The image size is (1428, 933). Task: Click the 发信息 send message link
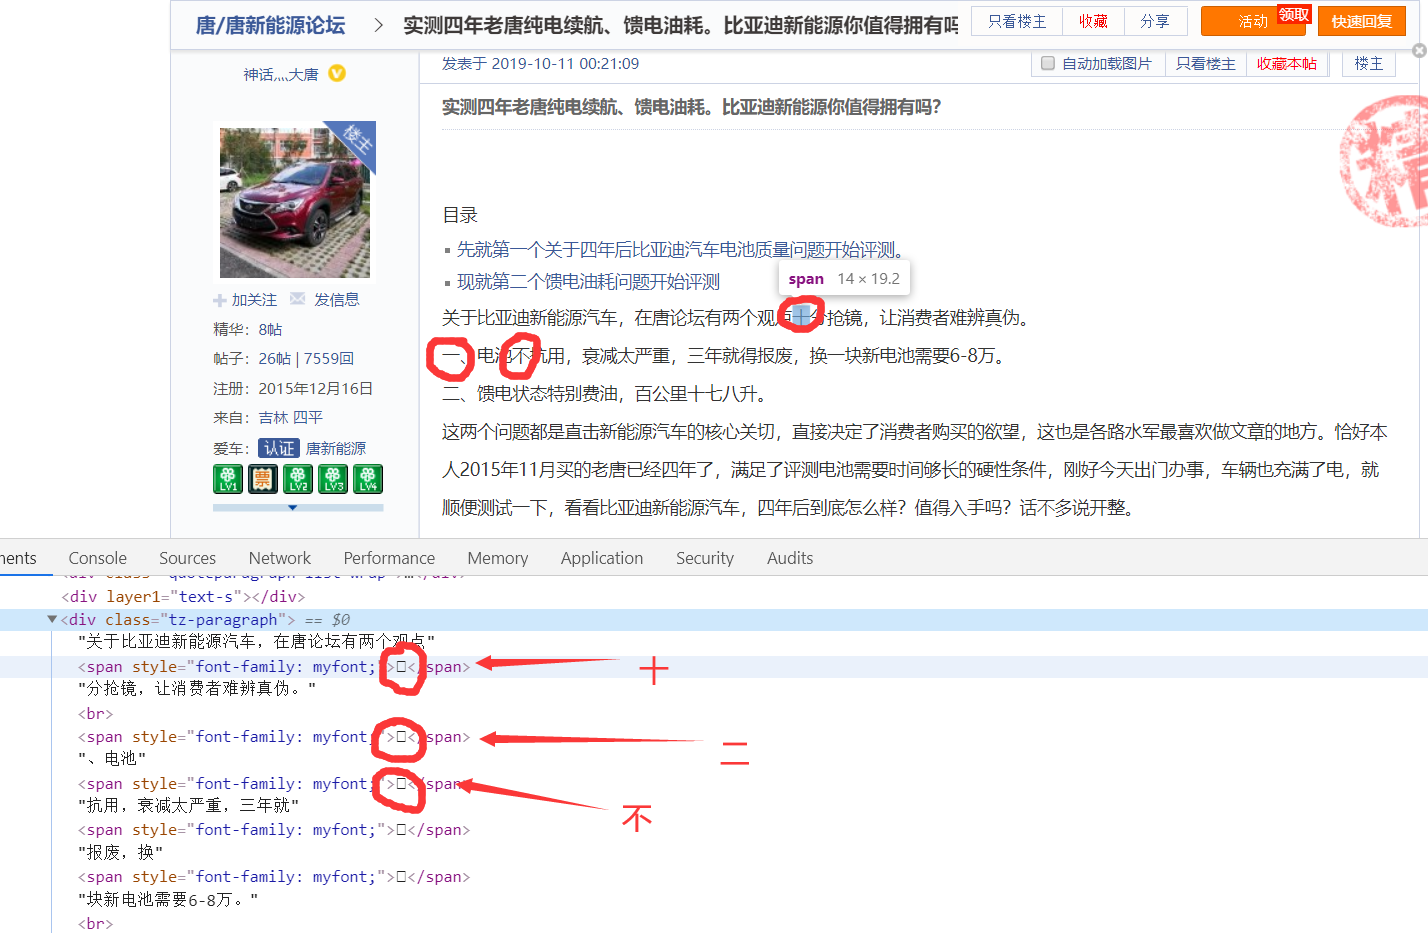click(336, 299)
